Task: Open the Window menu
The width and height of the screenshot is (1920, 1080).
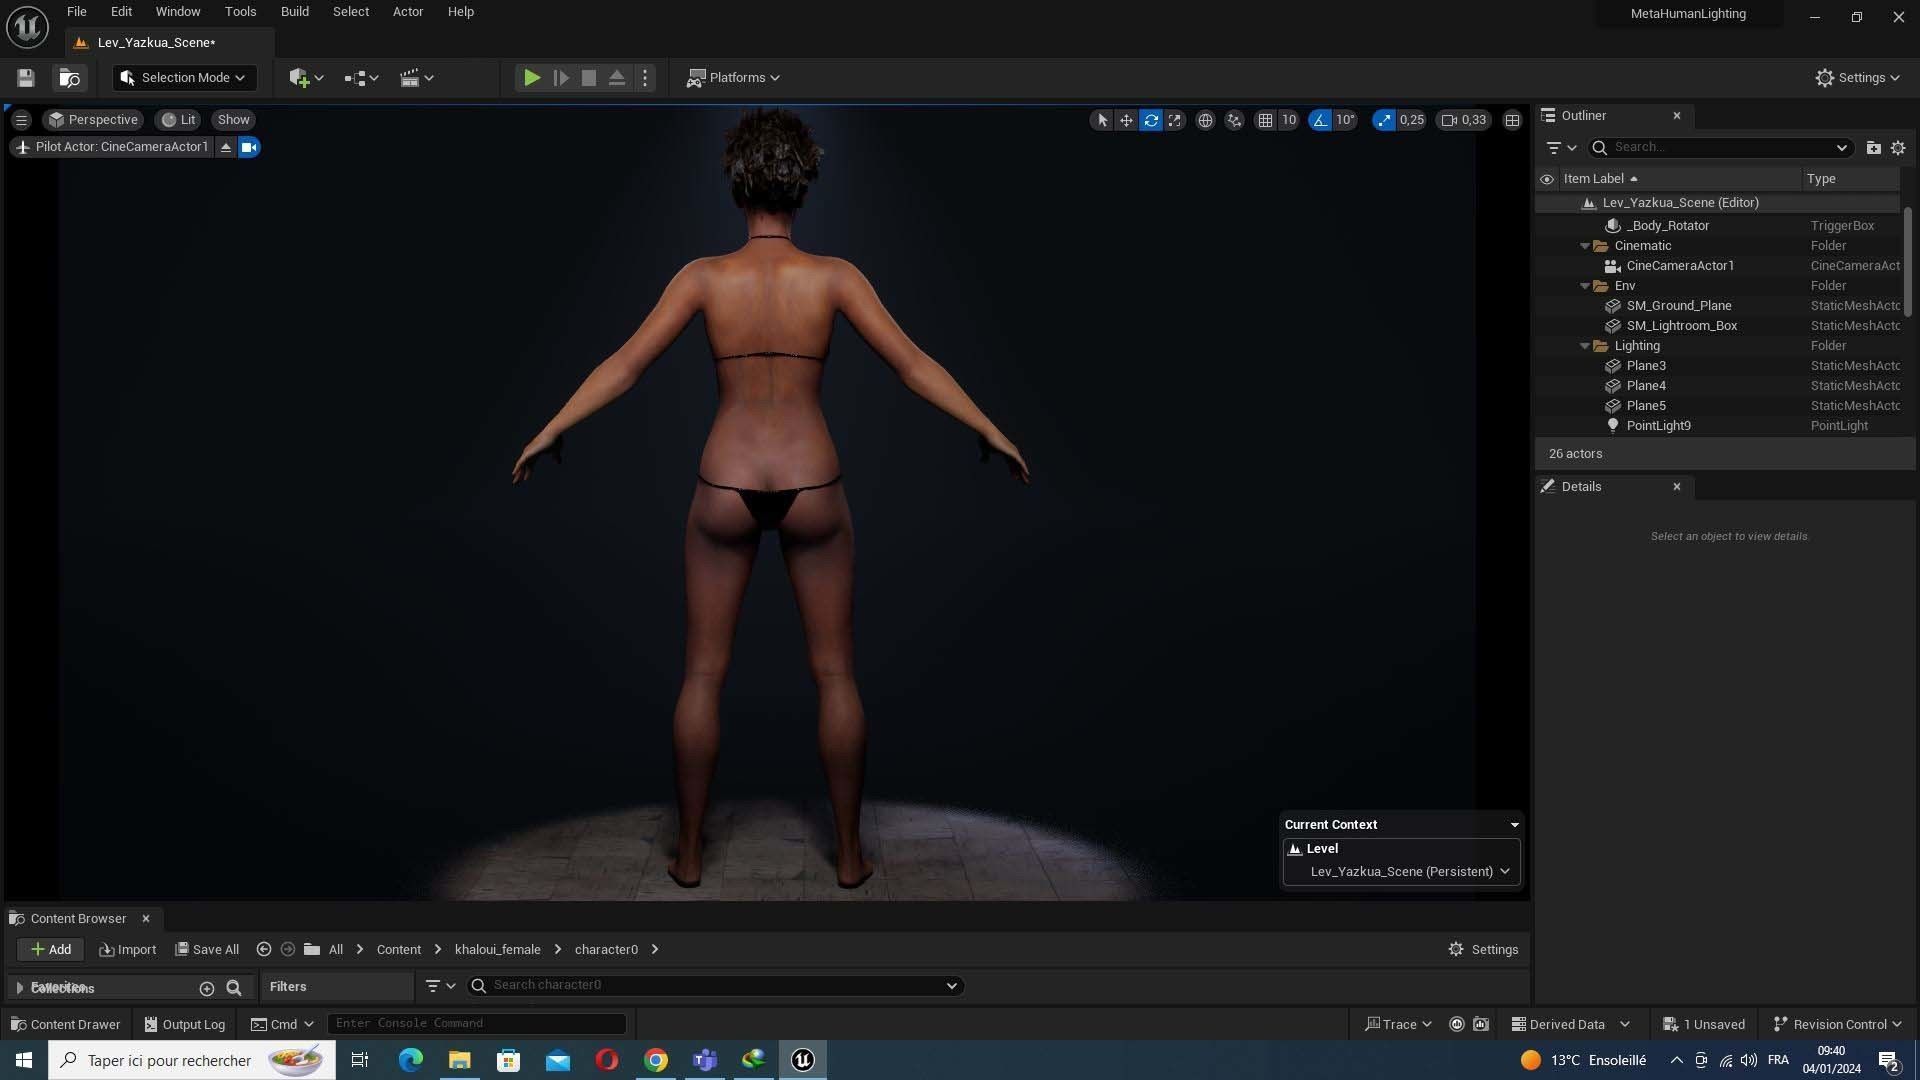Action: (178, 12)
